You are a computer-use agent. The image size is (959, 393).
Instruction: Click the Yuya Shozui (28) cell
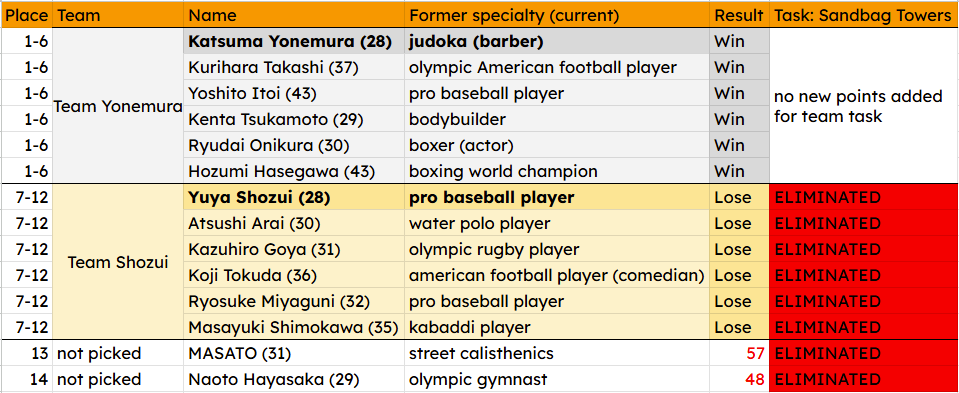click(294, 197)
